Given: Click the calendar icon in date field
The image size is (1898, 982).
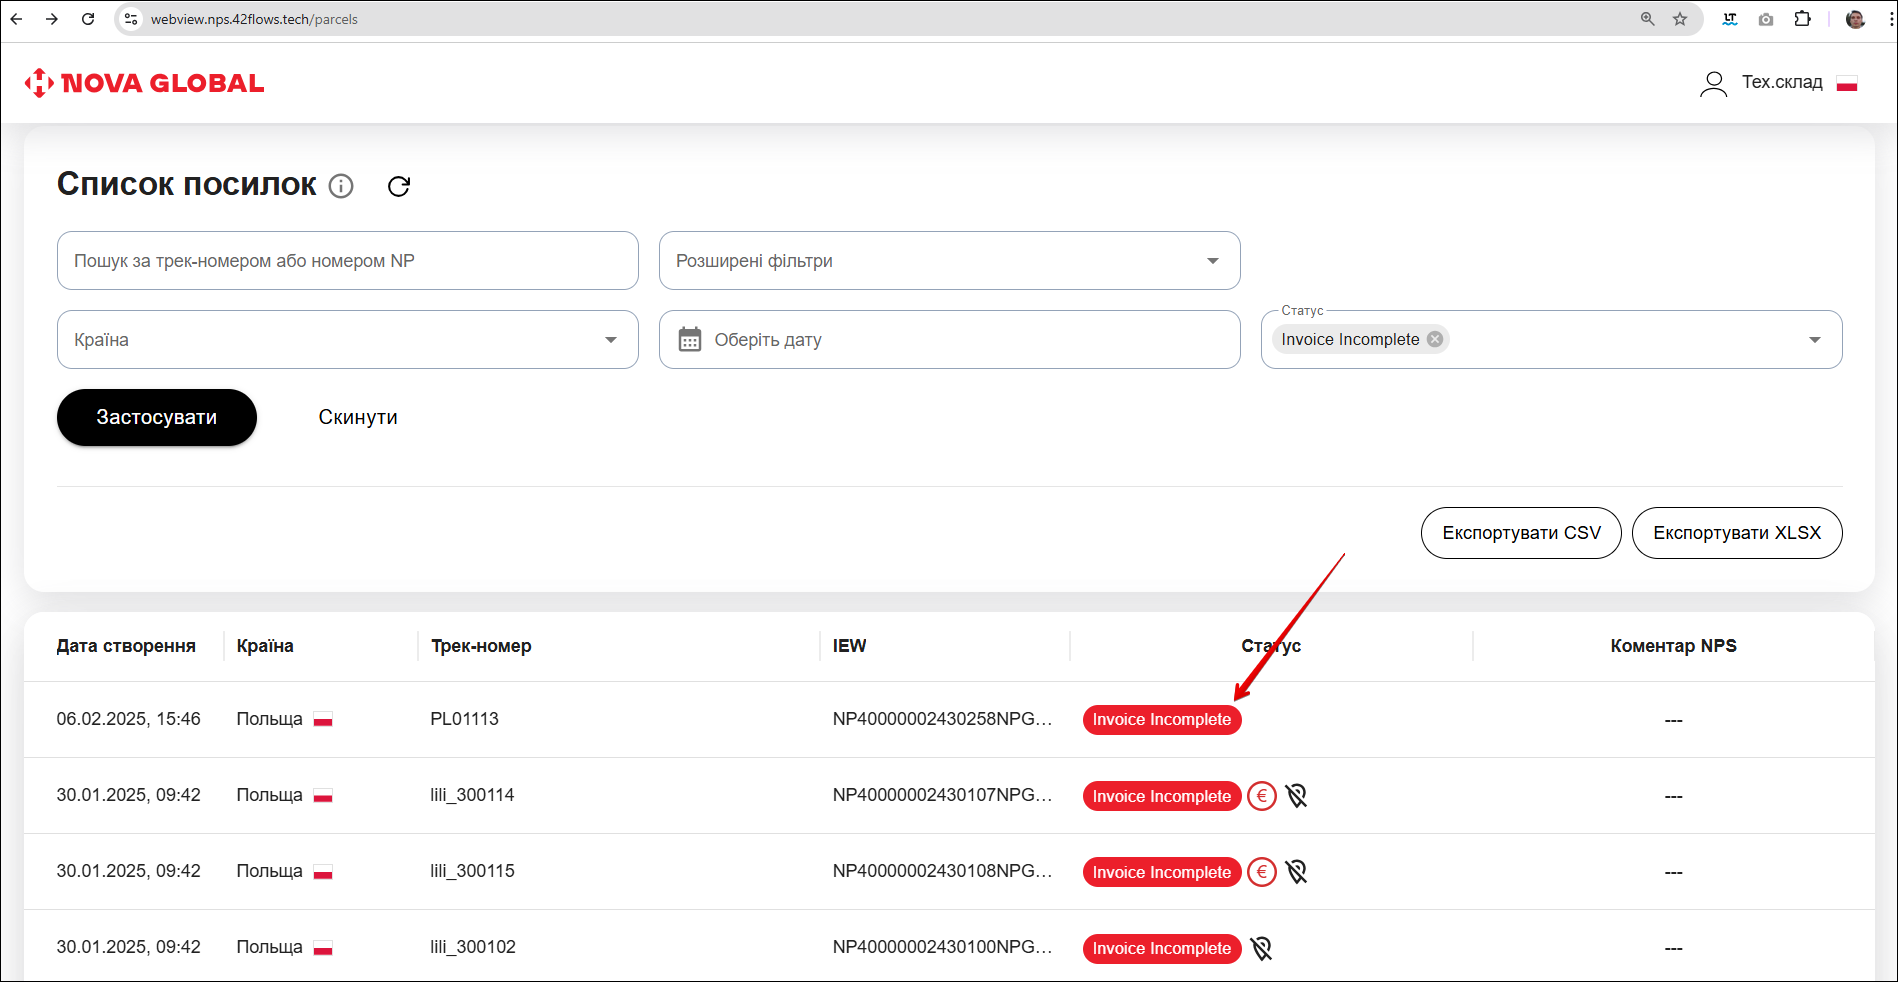Looking at the screenshot, I should (x=690, y=340).
